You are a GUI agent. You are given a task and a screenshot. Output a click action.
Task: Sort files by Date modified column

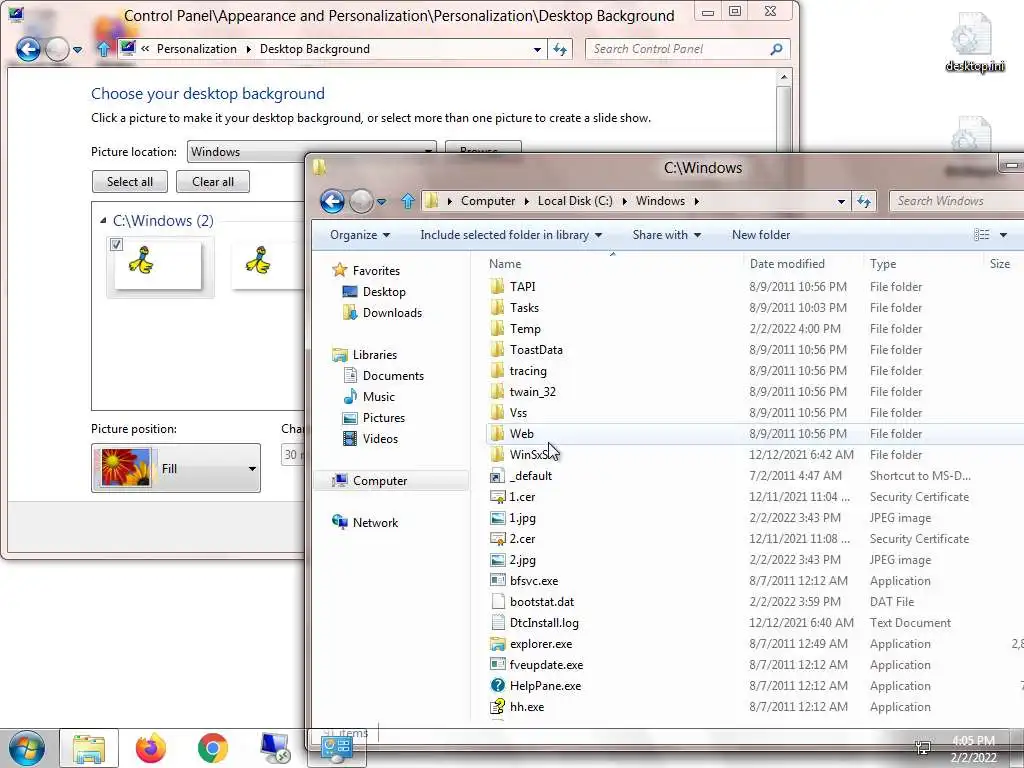787,264
